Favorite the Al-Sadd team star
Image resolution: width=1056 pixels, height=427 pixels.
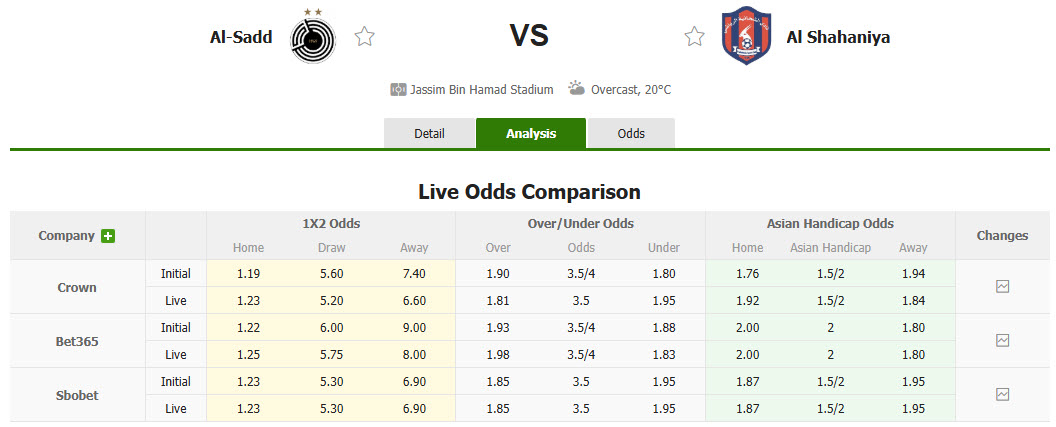[365, 37]
